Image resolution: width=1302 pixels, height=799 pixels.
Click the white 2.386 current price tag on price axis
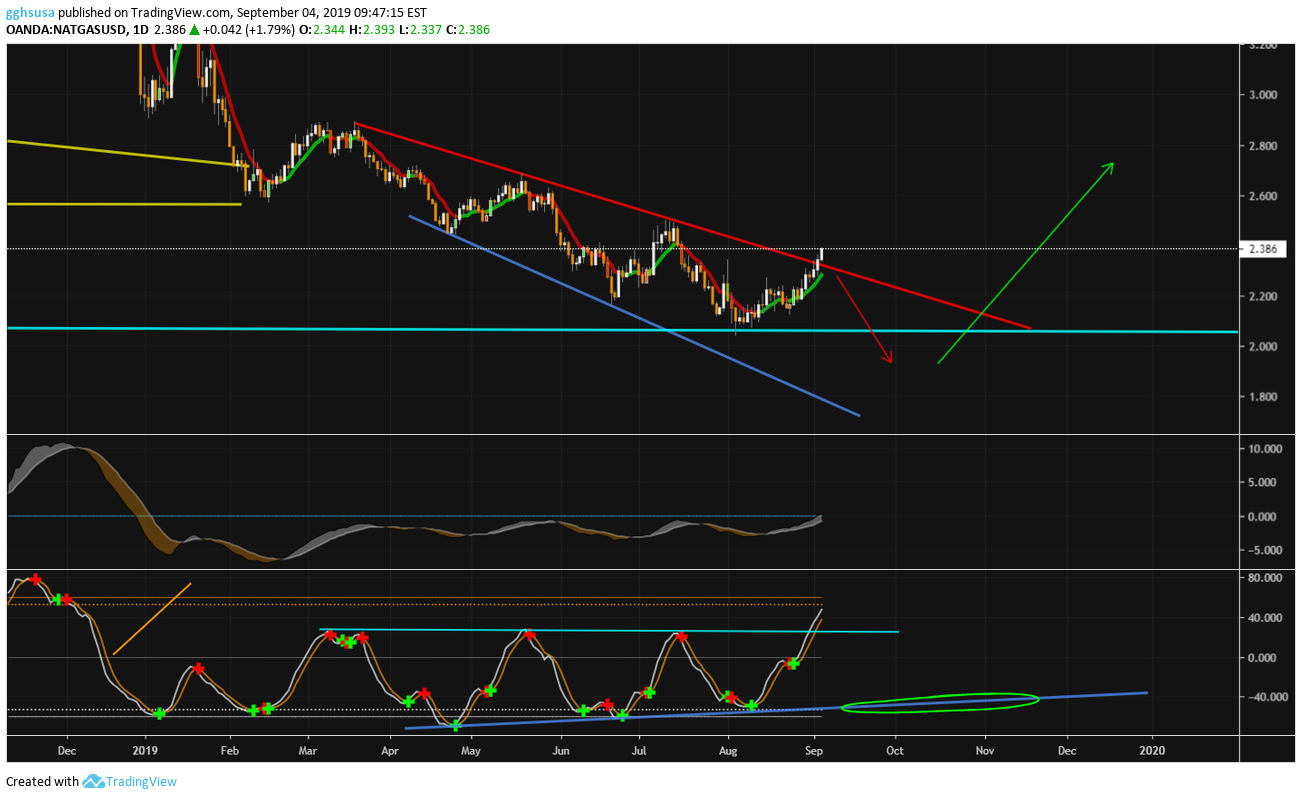pos(1265,249)
